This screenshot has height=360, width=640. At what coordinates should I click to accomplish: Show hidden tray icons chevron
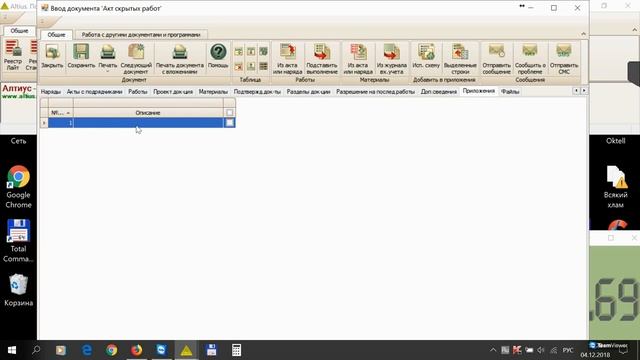click(493, 350)
